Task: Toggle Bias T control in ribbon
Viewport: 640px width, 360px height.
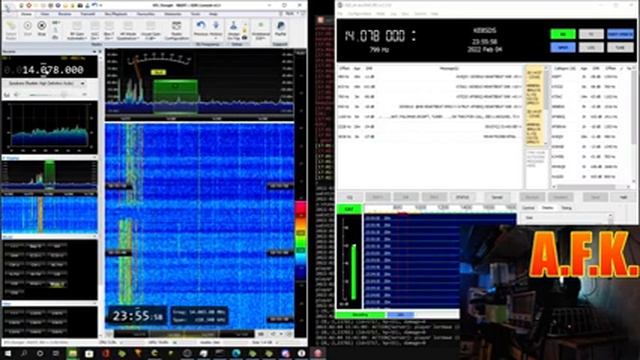Action: [109, 31]
